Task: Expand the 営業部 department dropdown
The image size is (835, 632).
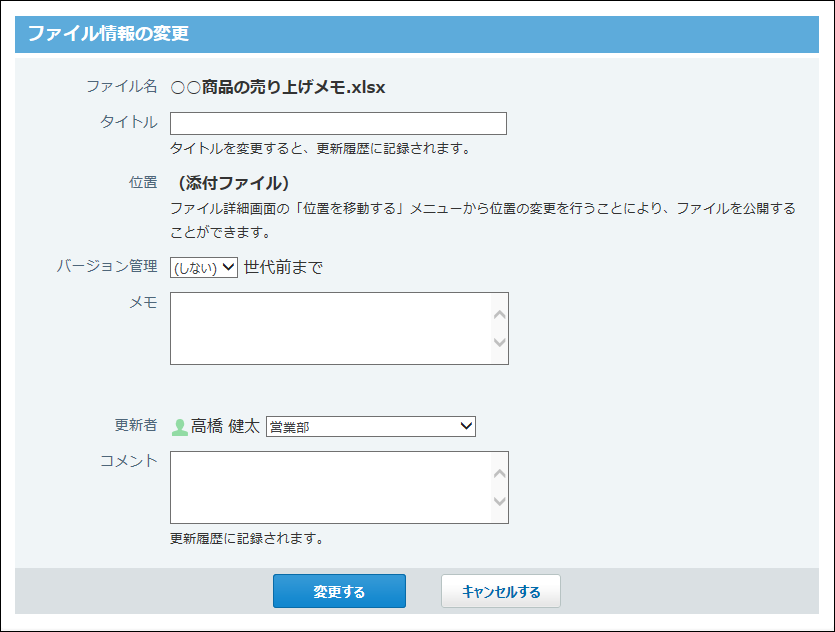Action: 370,427
